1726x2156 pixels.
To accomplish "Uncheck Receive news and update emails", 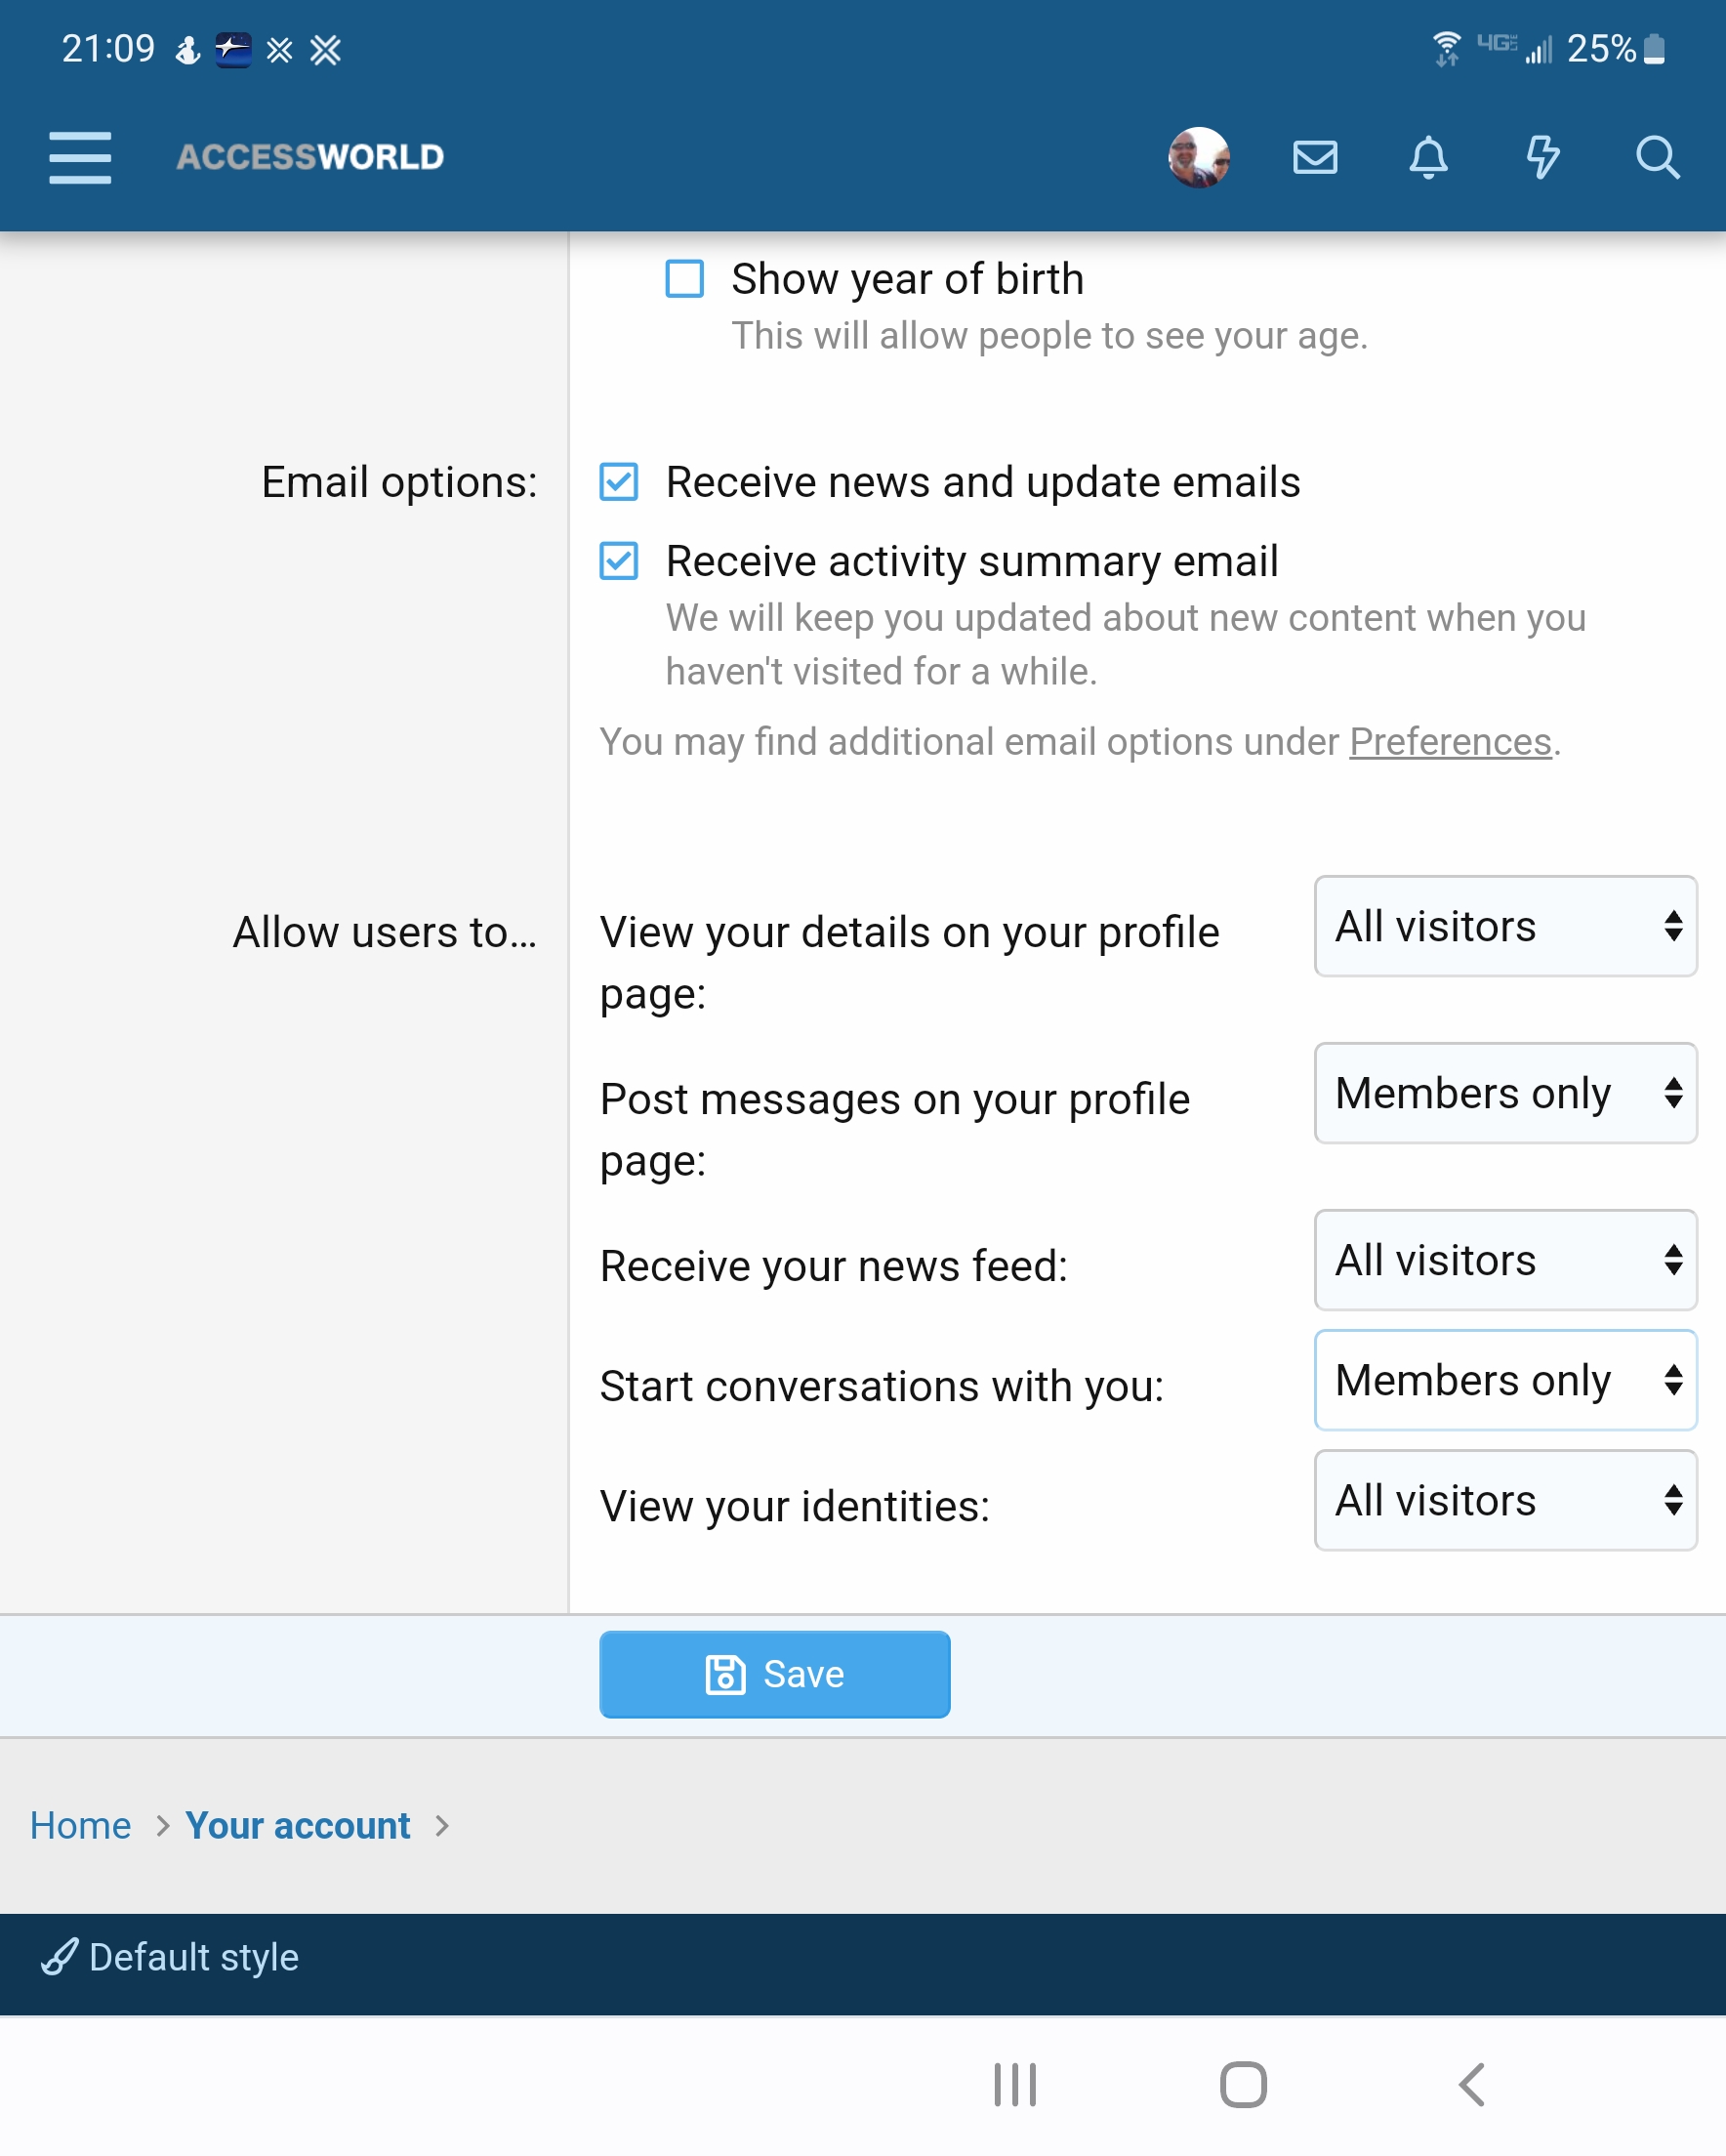I will (619, 482).
